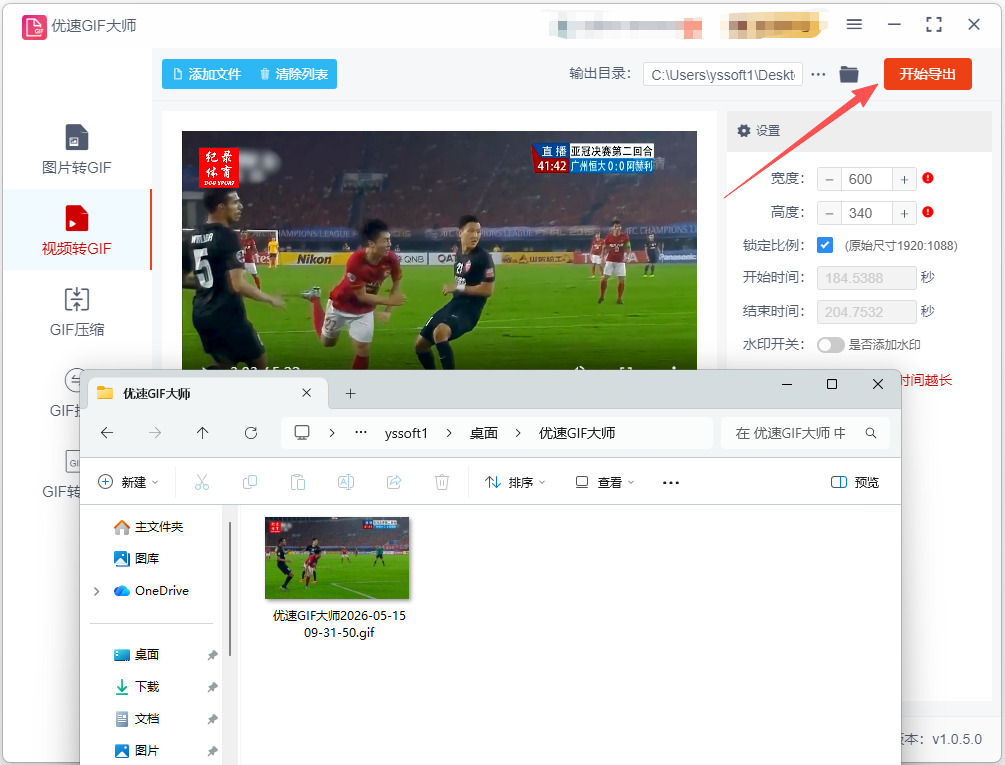
Task: Click the height value field 340
Action: tap(866, 213)
